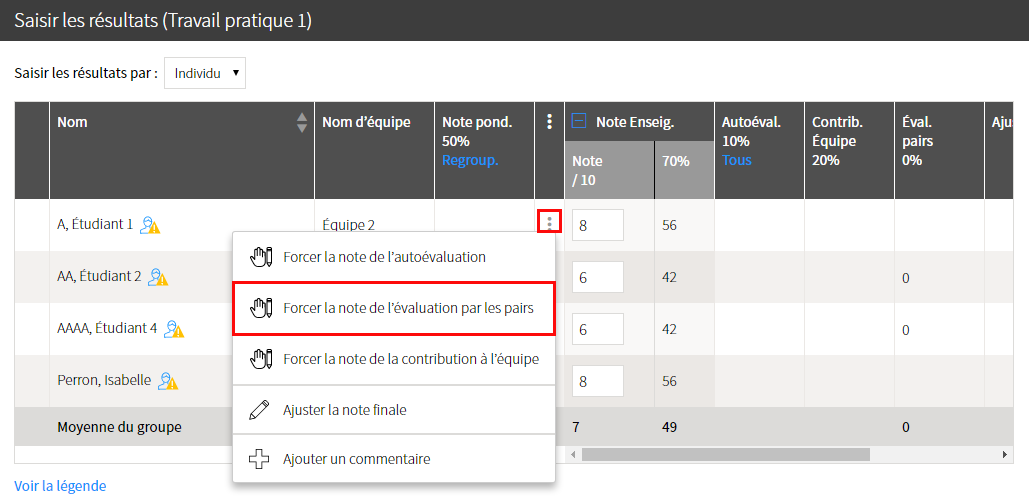Image resolution: width=1030 pixels, height=498 pixels.
Task: Collapse the Note Enseig. column group
Action: tap(579, 121)
